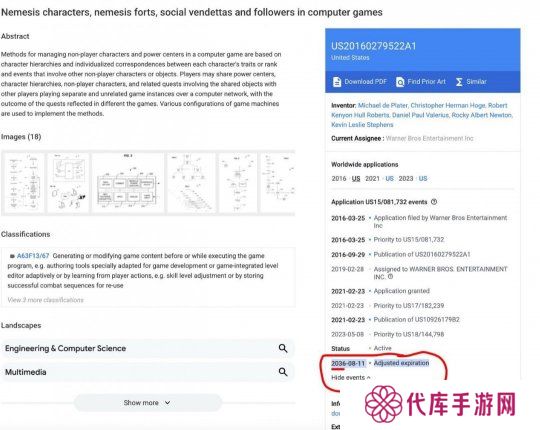The height and width of the screenshot is (430, 540).
Task: Open the first patent drawing thumbnail
Action: point(23,183)
